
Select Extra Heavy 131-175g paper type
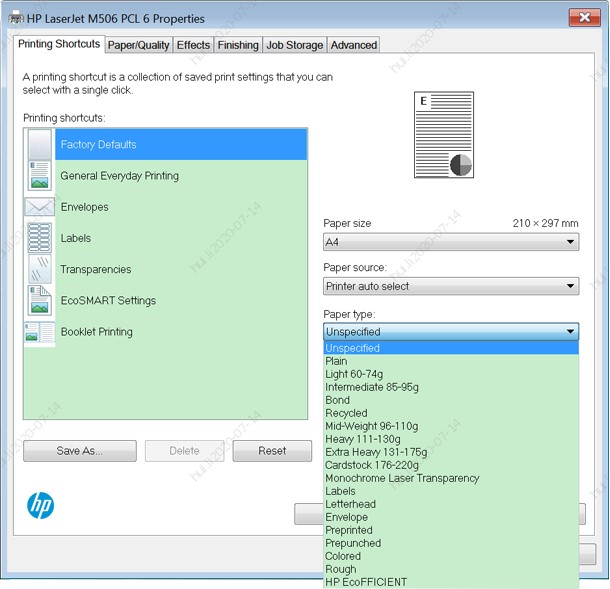click(x=451, y=452)
